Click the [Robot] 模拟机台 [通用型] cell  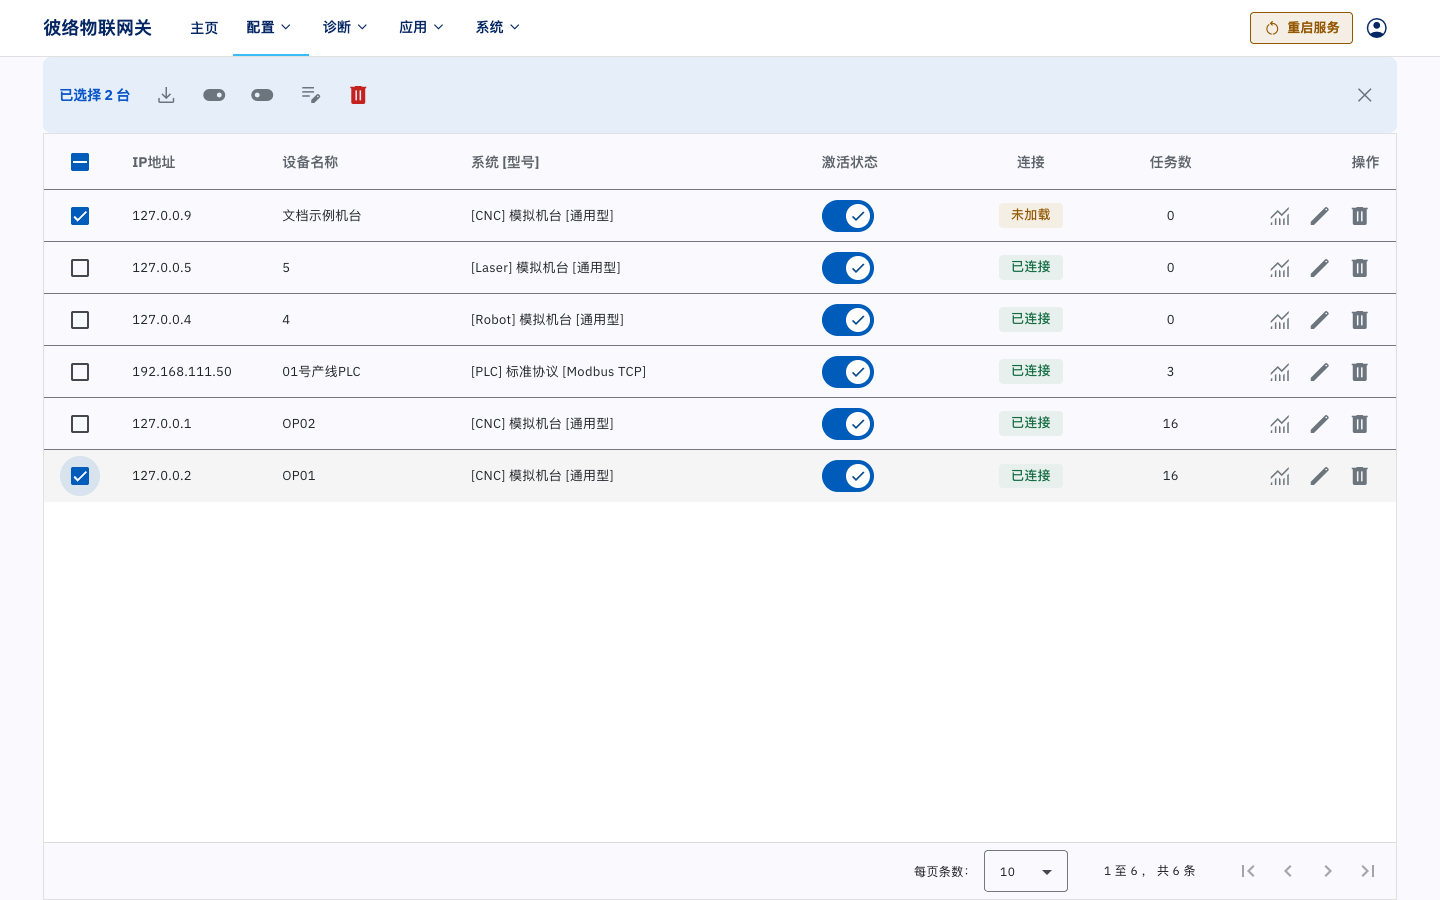point(547,320)
